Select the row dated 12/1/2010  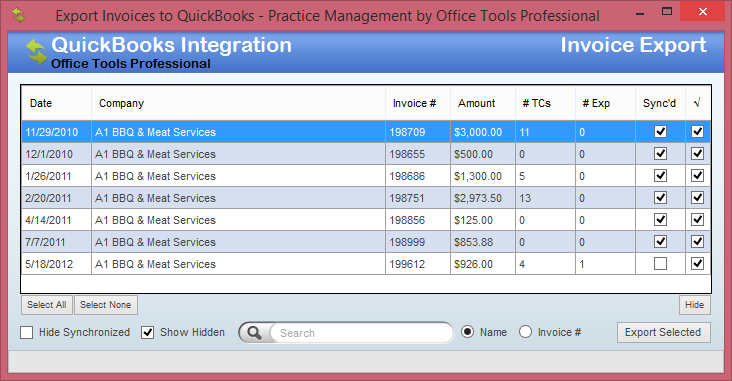coord(366,154)
